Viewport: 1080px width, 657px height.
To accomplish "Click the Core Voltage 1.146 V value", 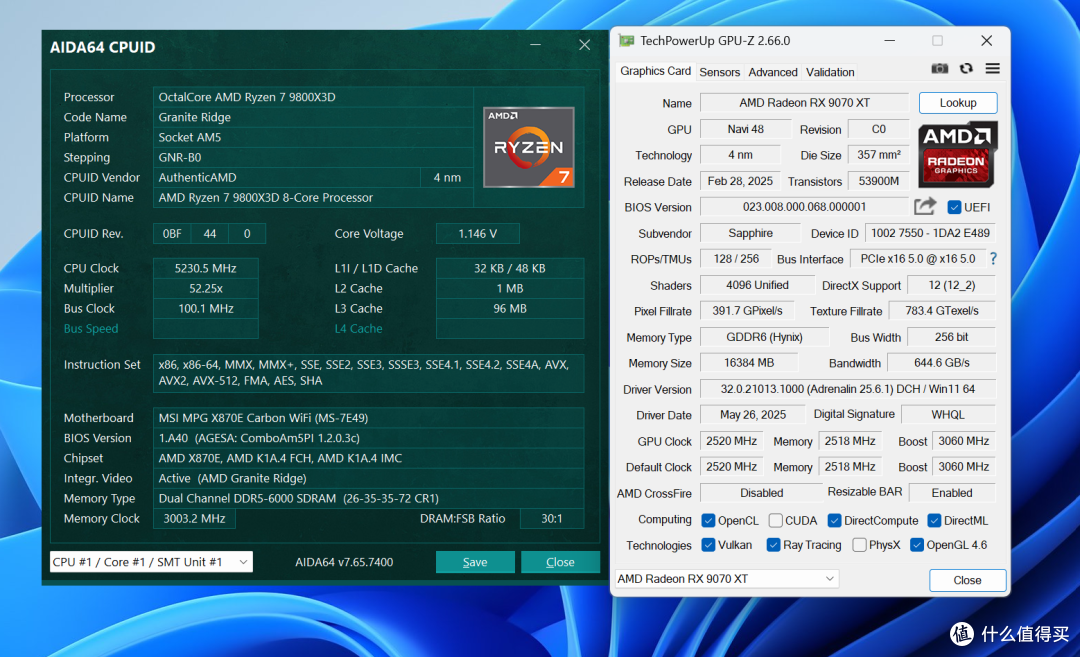I will point(477,234).
